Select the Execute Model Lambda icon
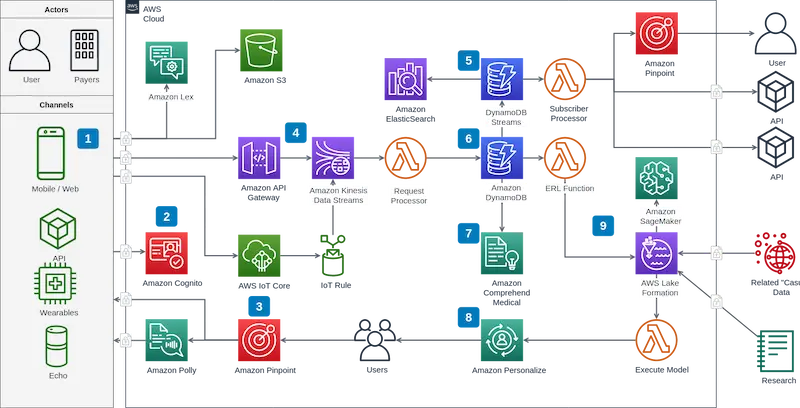800x408 pixels. coord(656,340)
